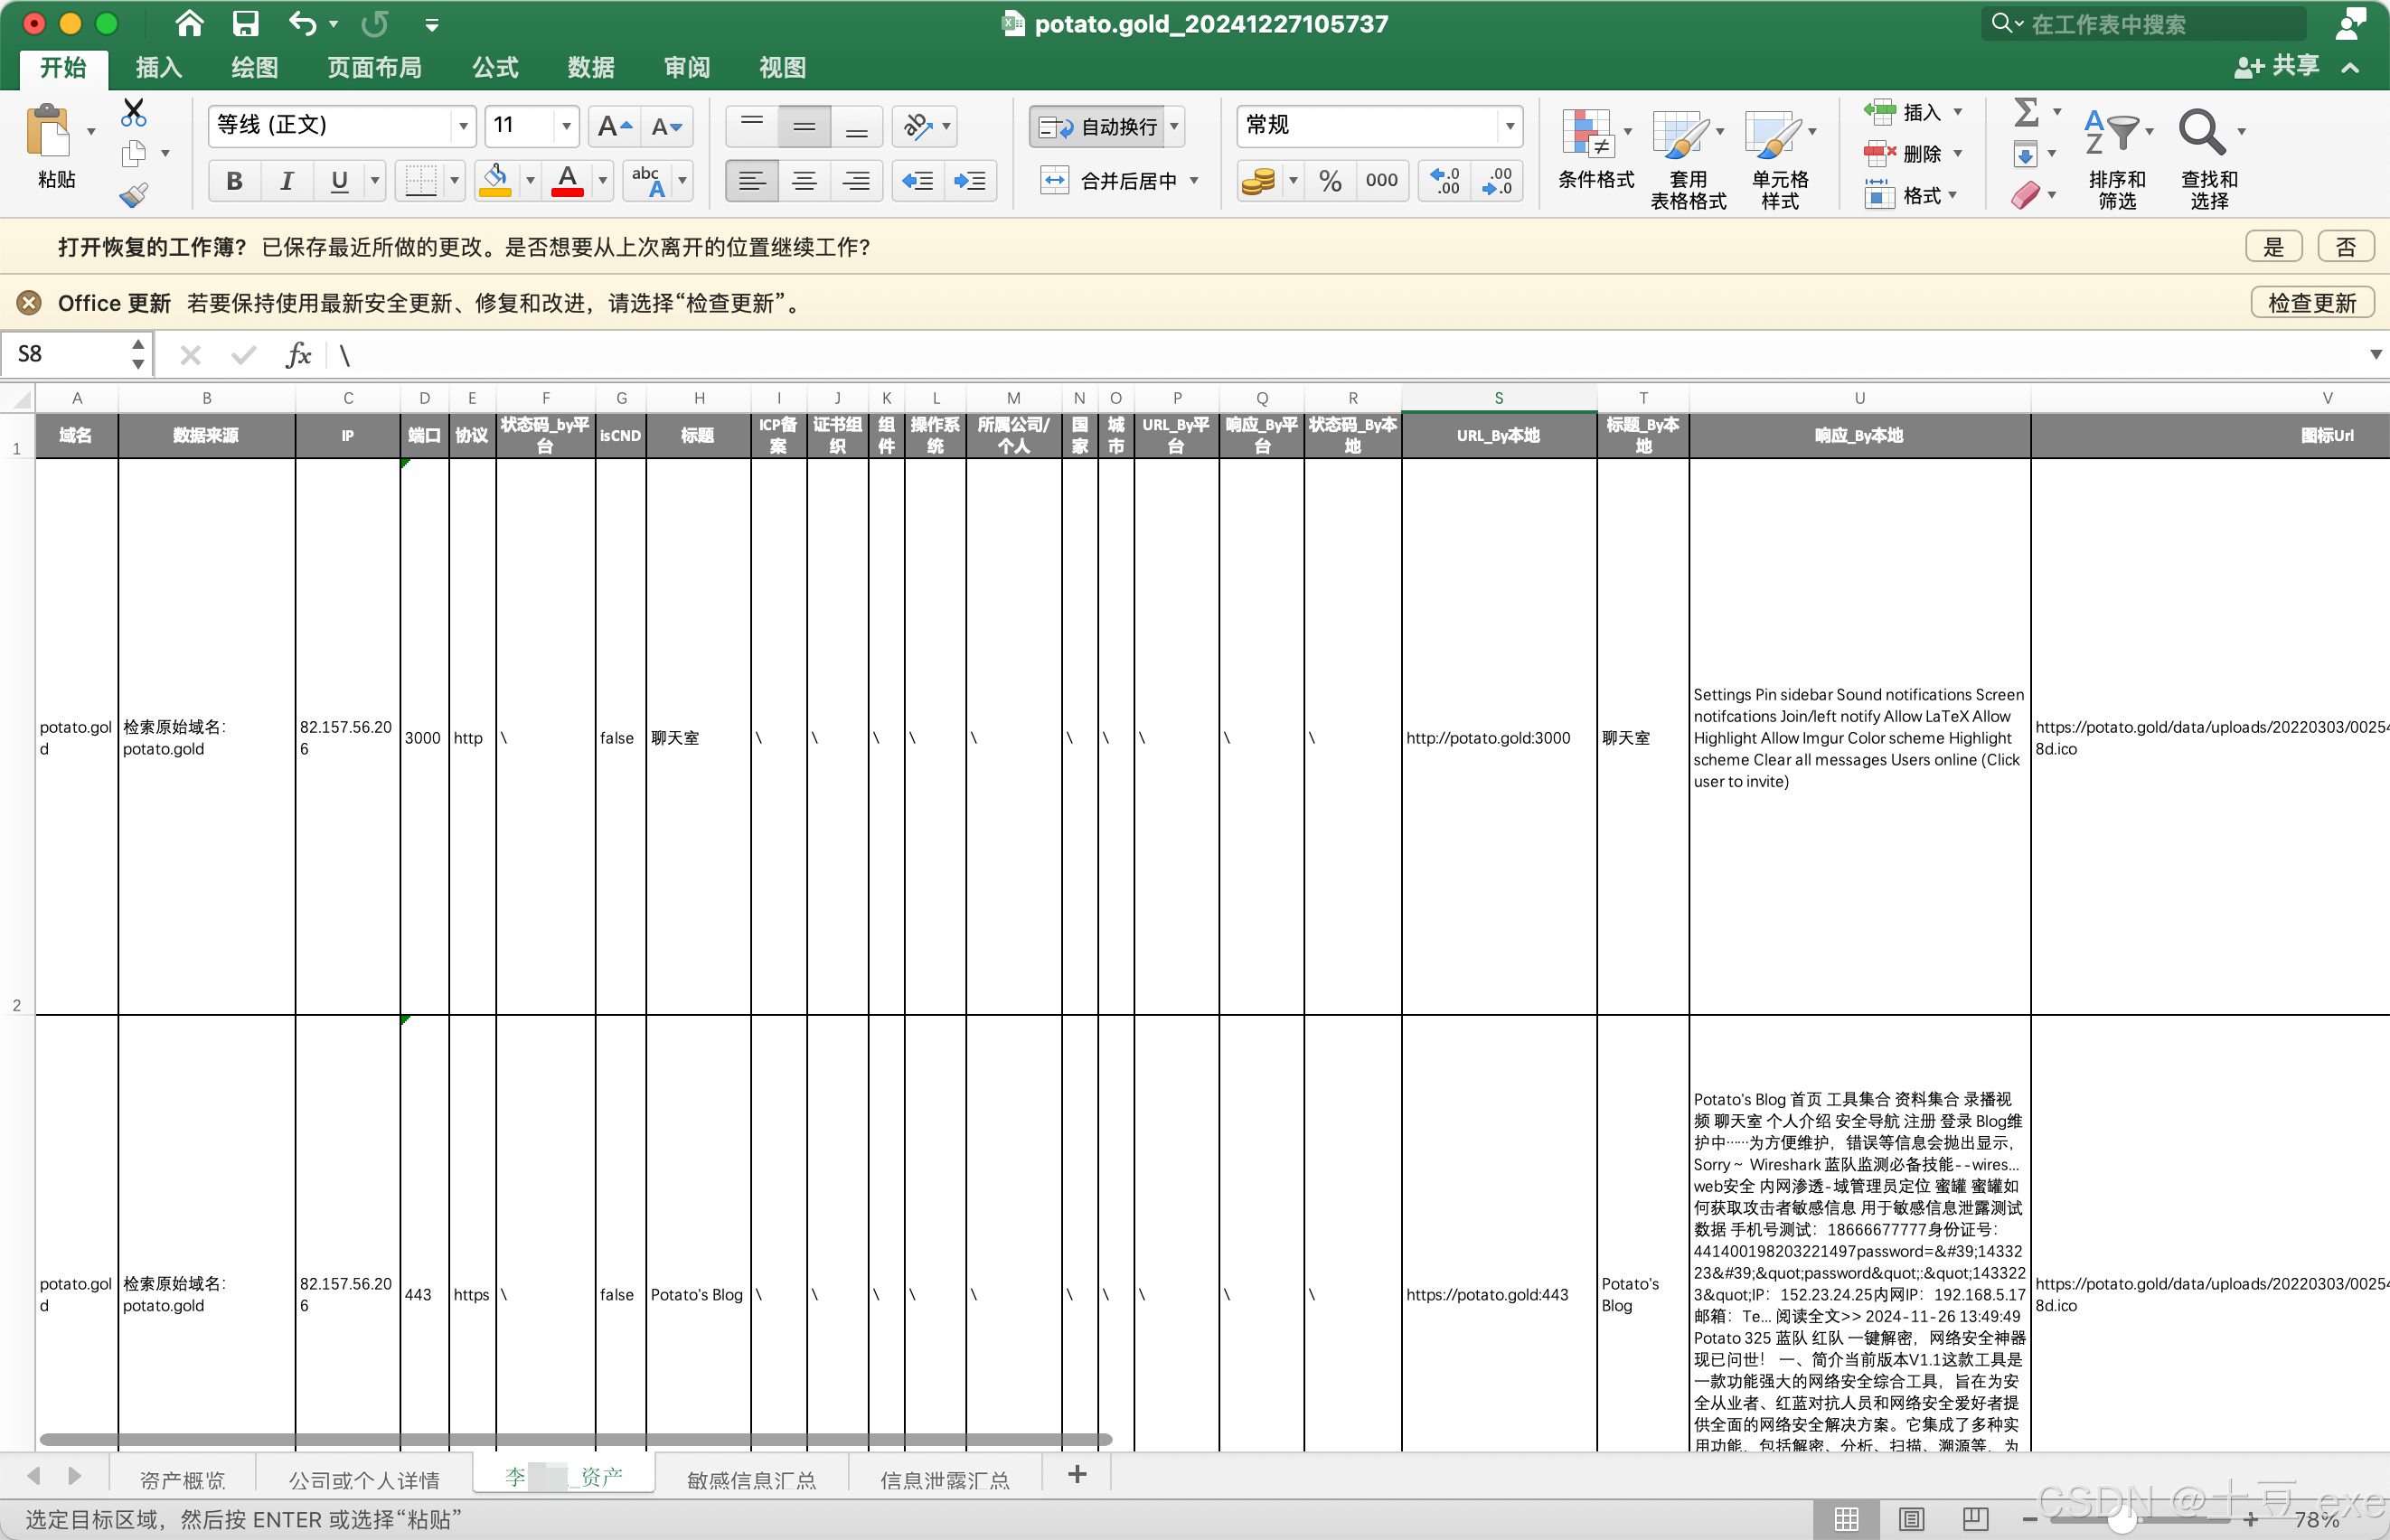The image size is (2390, 1540).
Task: Click the format painter brush icon
Action: [x=133, y=195]
